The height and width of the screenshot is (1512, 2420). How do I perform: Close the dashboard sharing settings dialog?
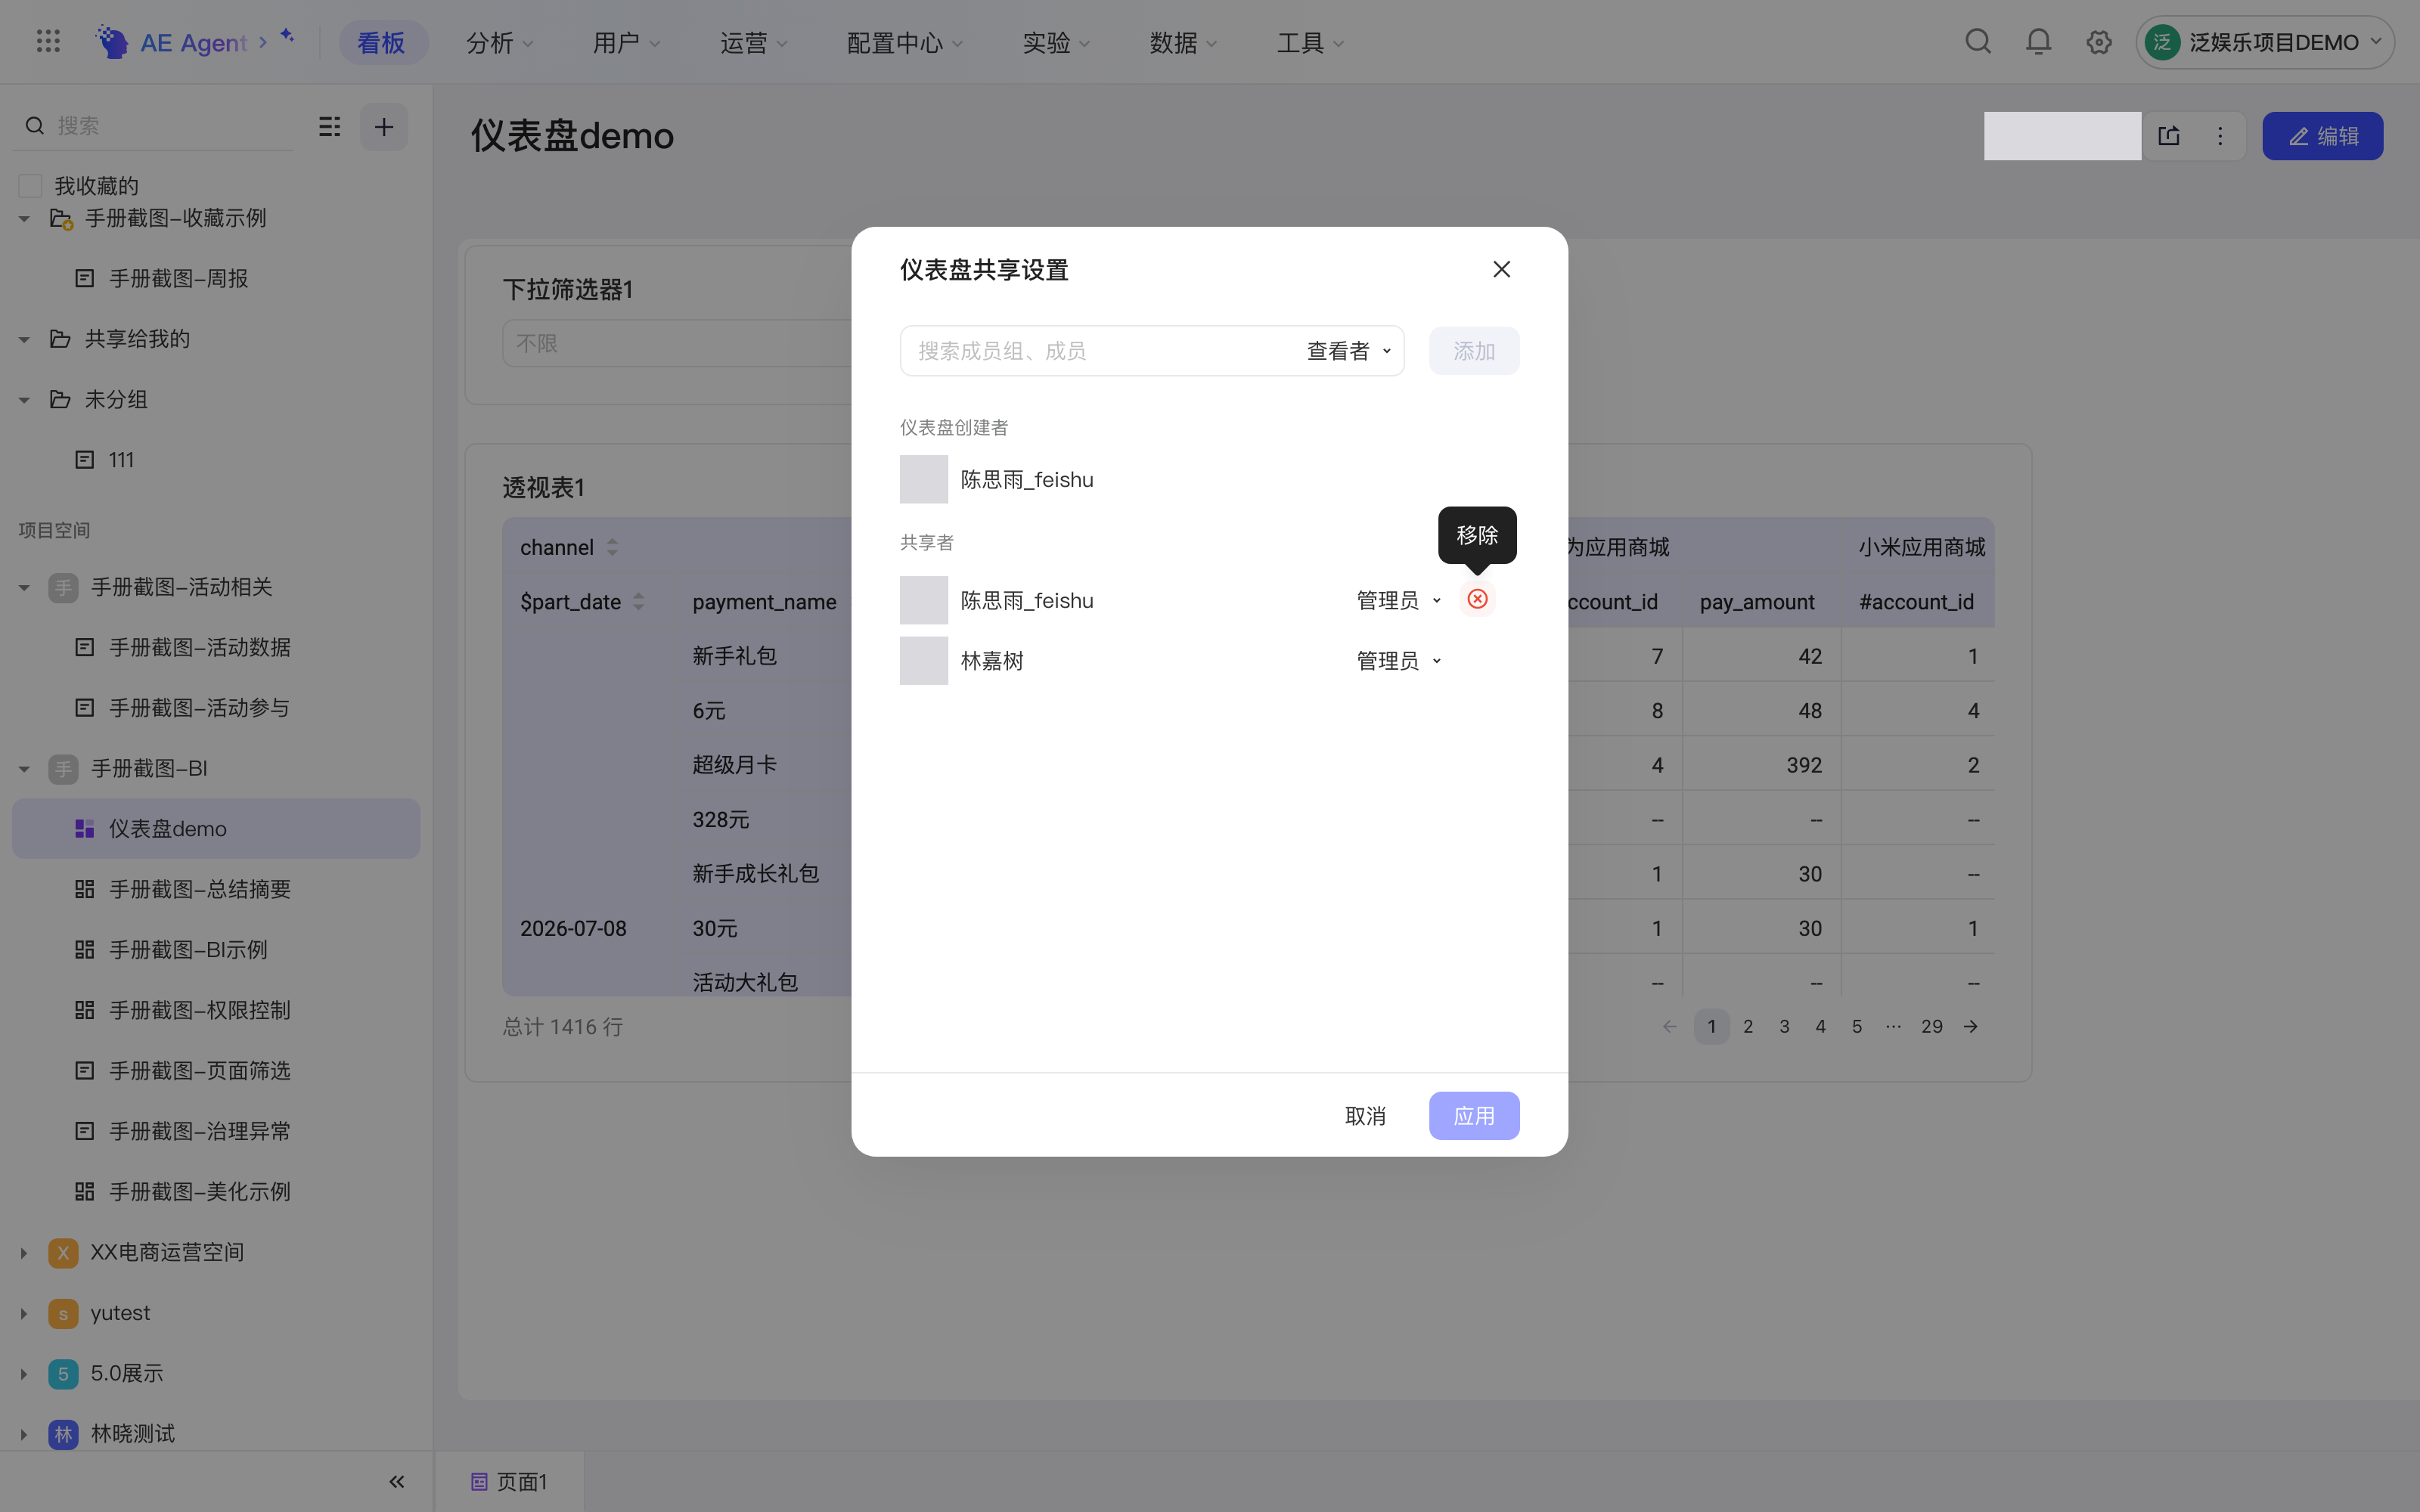pos(1501,269)
